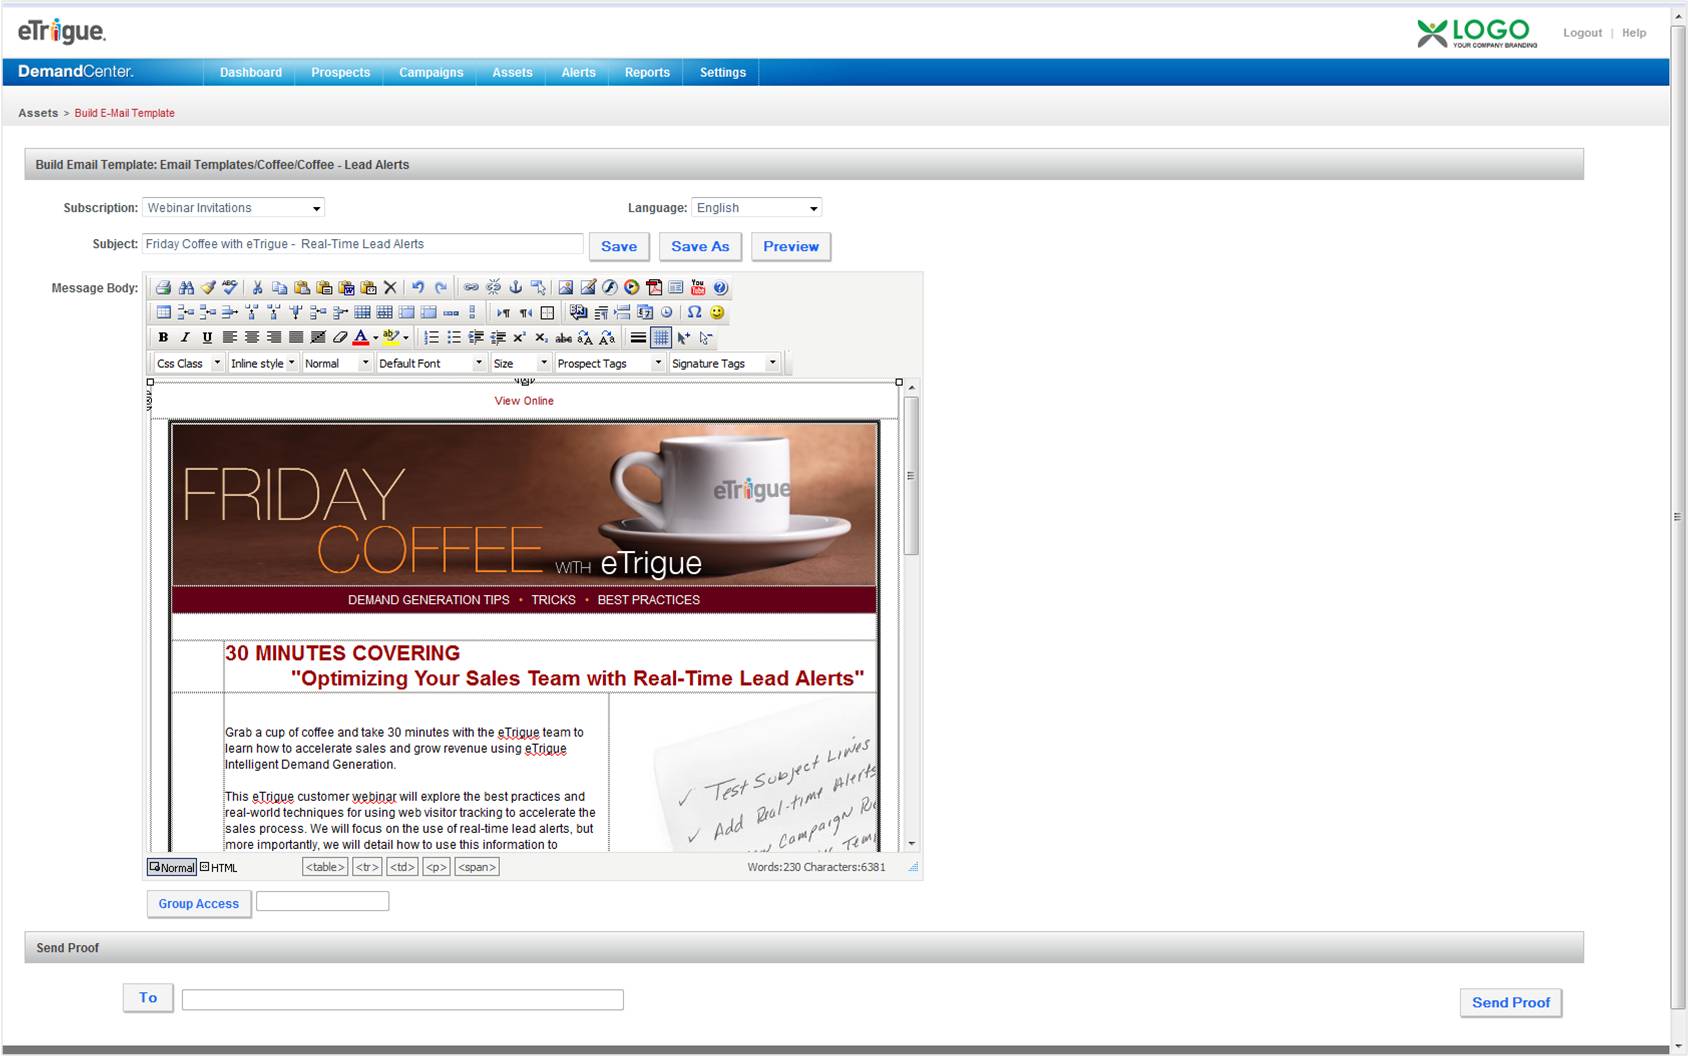
Task: Toggle align left
Action: pyautogui.click(x=230, y=338)
